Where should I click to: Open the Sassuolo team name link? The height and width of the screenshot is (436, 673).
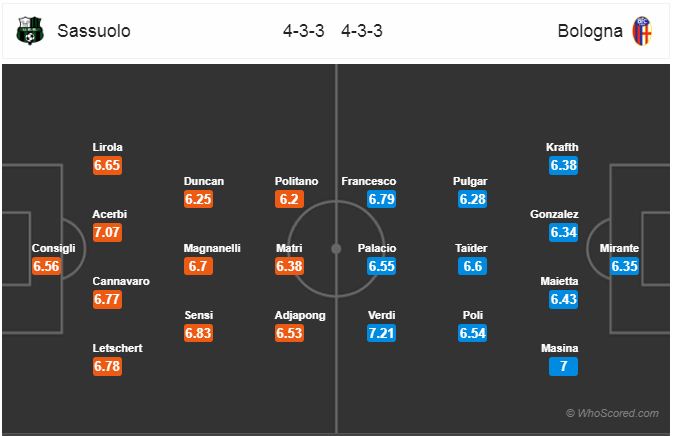[94, 31]
